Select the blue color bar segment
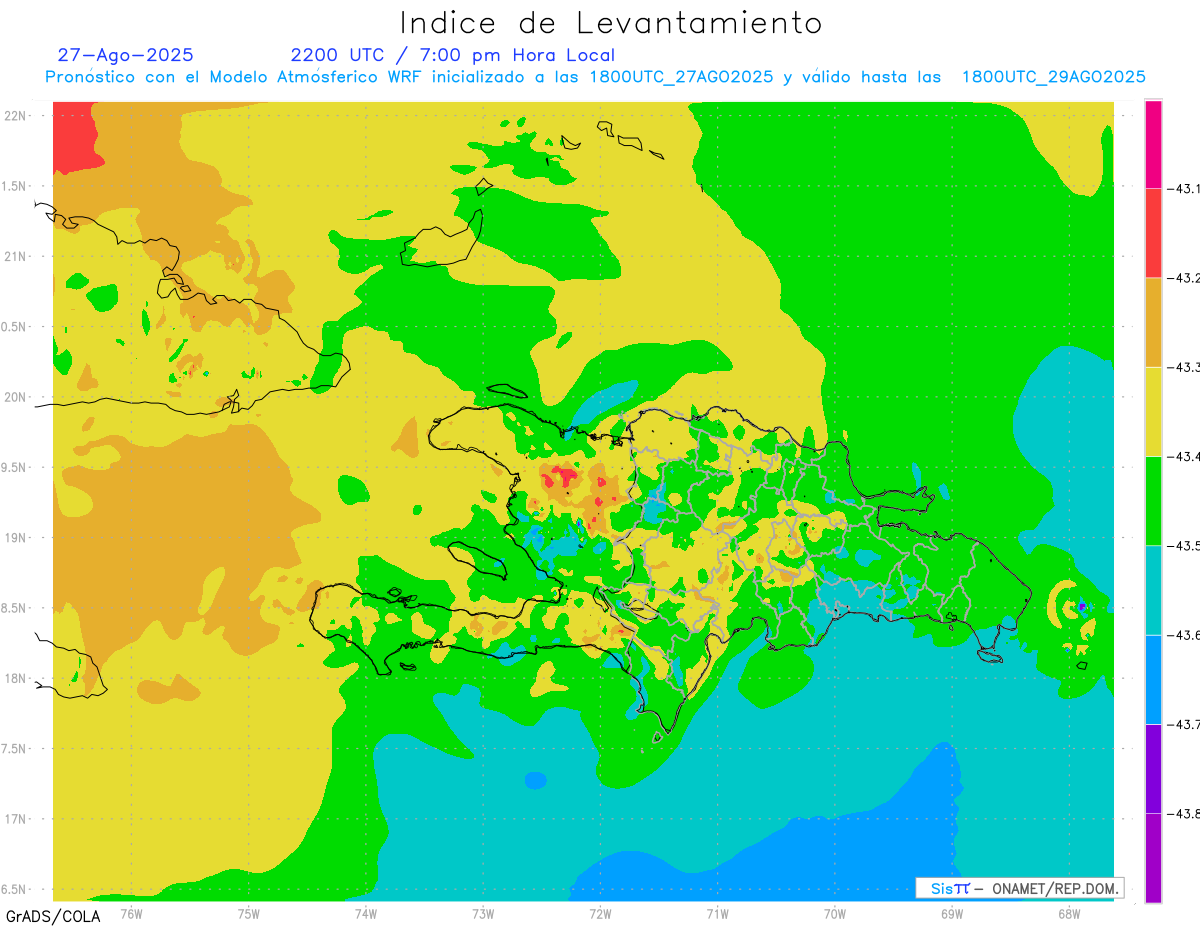This screenshot has width=1200, height=927. (1153, 679)
